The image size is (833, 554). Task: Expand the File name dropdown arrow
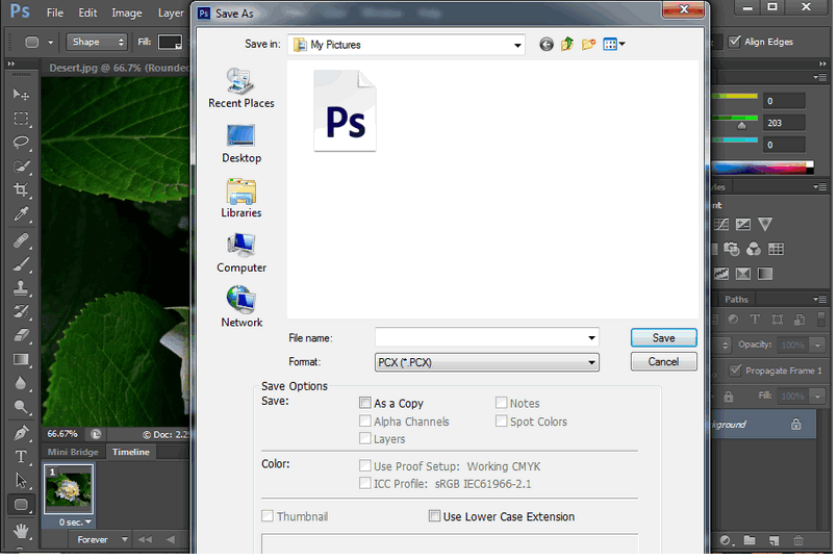[x=591, y=338]
